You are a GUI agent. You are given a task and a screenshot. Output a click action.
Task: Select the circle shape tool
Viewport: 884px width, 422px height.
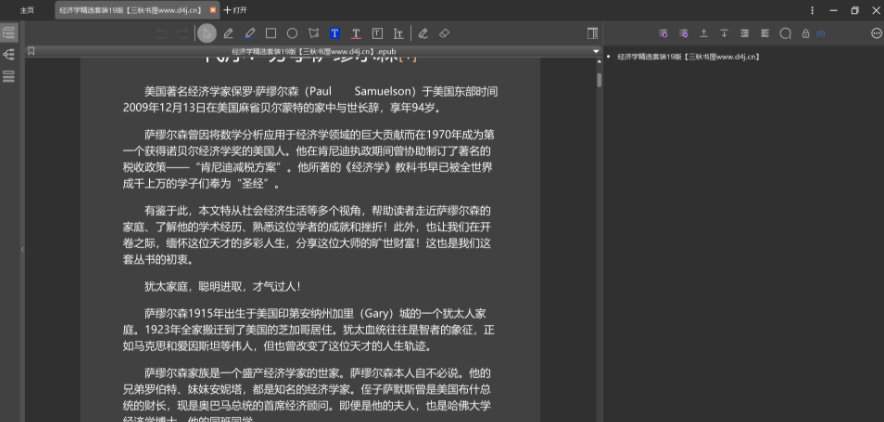292,34
